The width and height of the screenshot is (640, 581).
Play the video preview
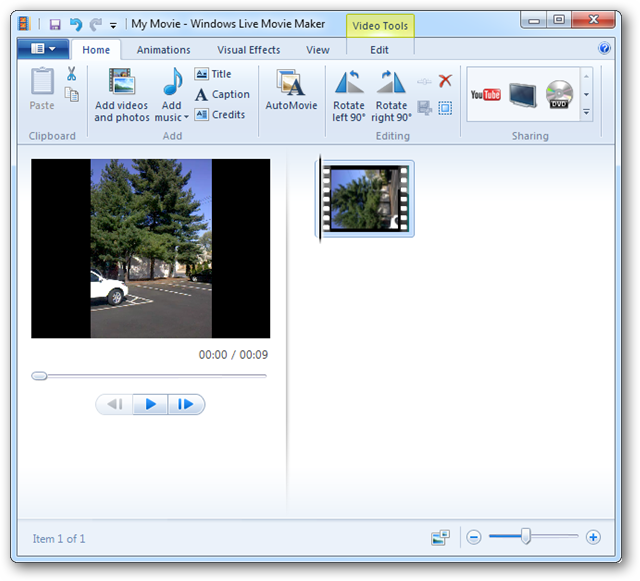pyautogui.click(x=151, y=404)
